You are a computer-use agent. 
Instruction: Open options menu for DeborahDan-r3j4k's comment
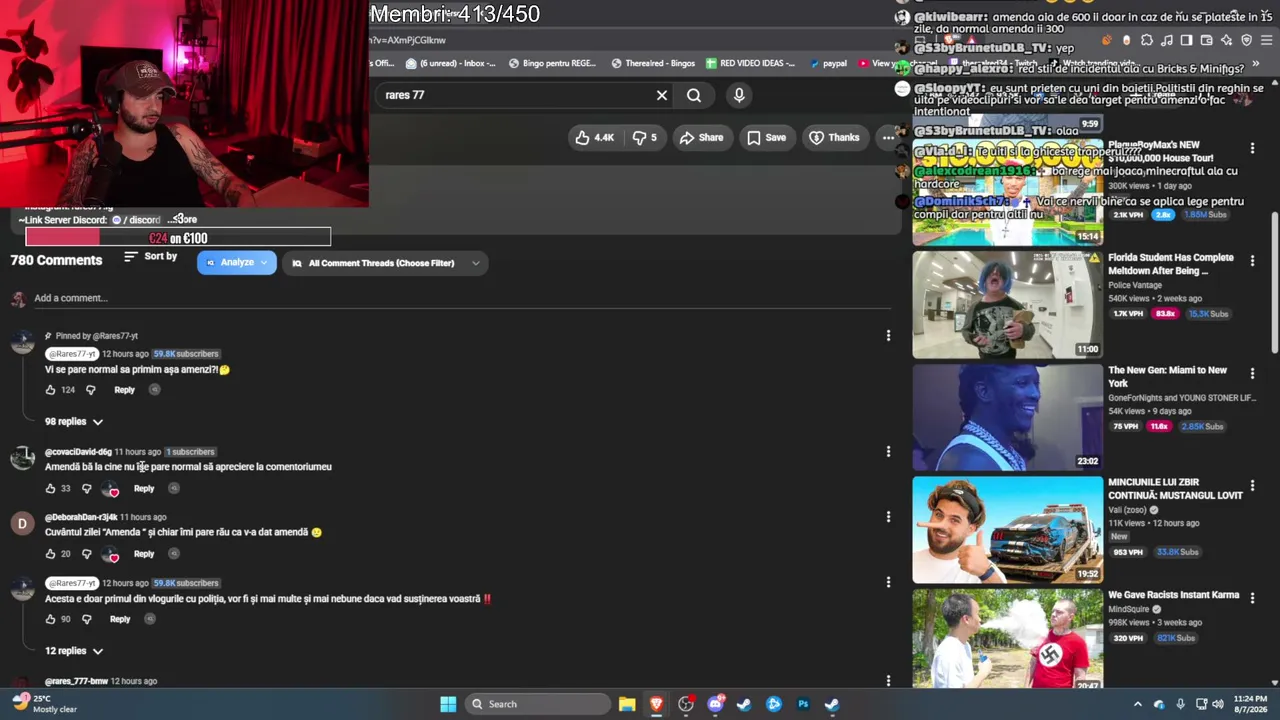pos(888,517)
